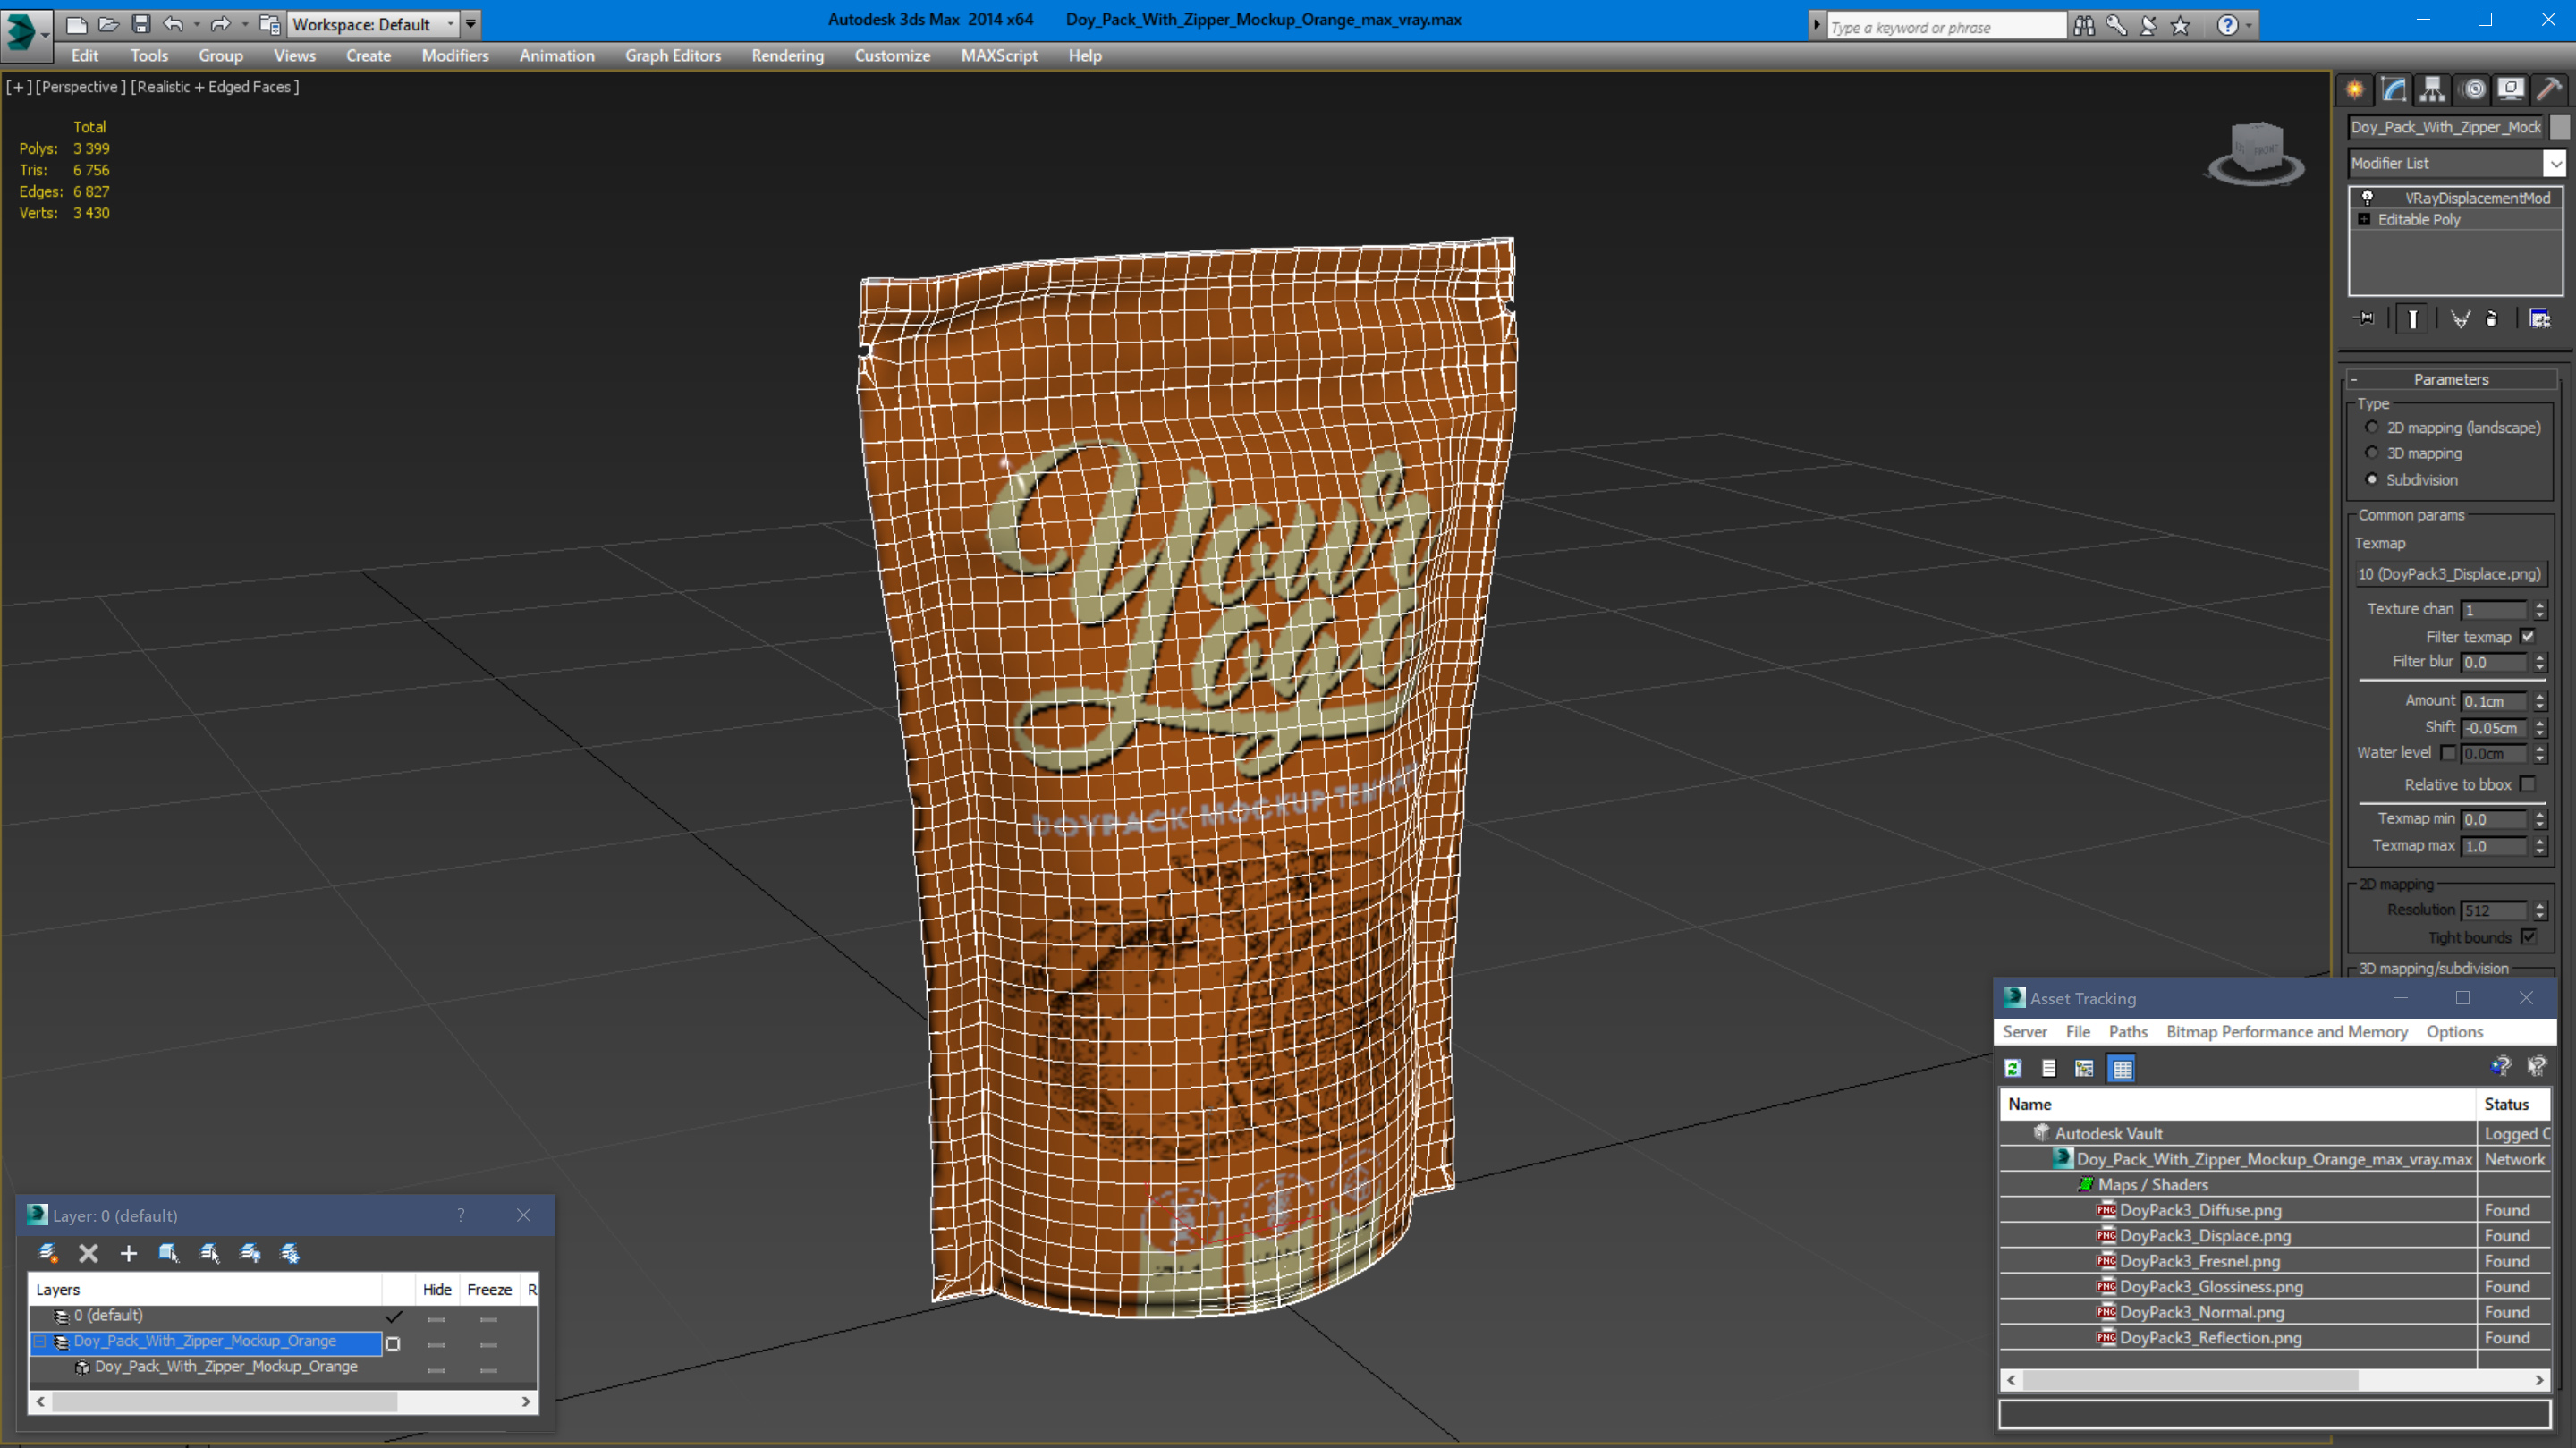2576x1448 pixels.
Task: Click Delete Layer X icon in Layer dialog
Action: pyautogui.click(x=88, y=1253)
